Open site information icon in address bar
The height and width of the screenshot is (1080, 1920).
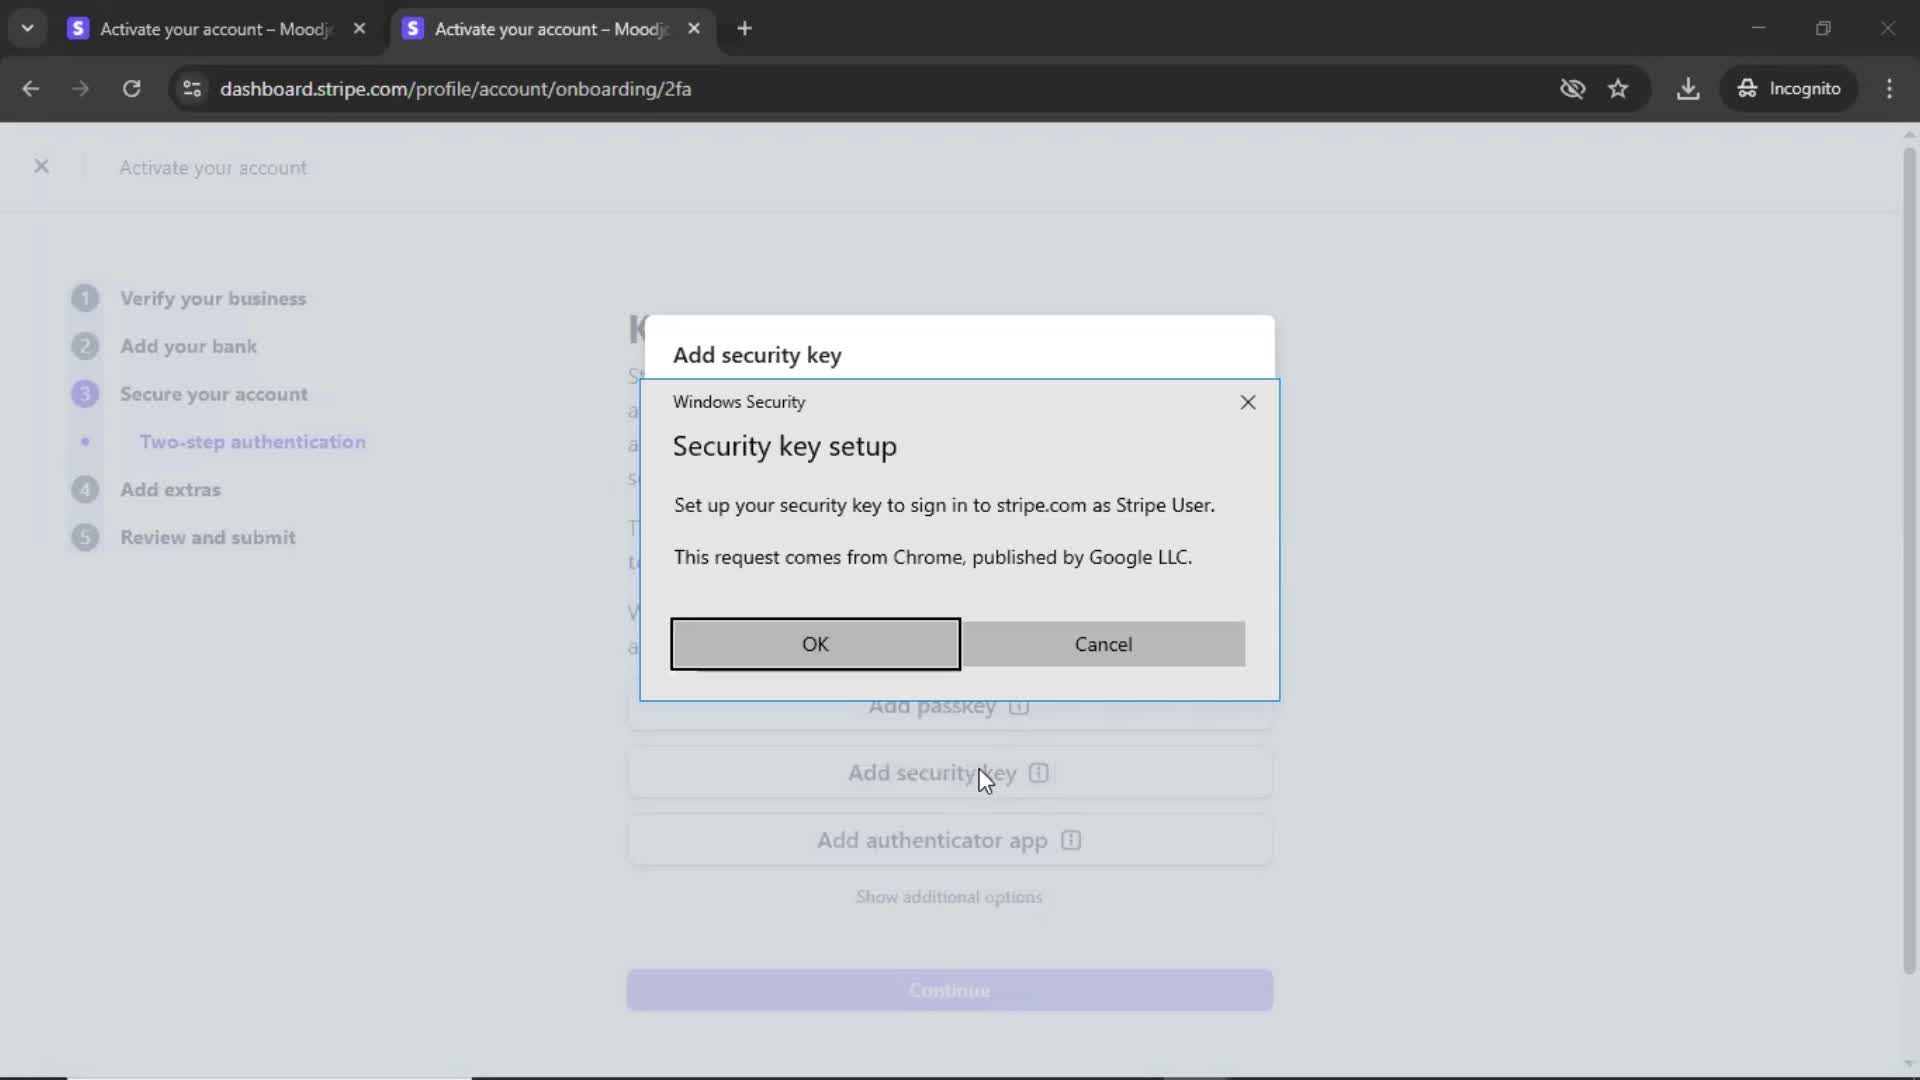pyautogui.click(x=192, y=89)
